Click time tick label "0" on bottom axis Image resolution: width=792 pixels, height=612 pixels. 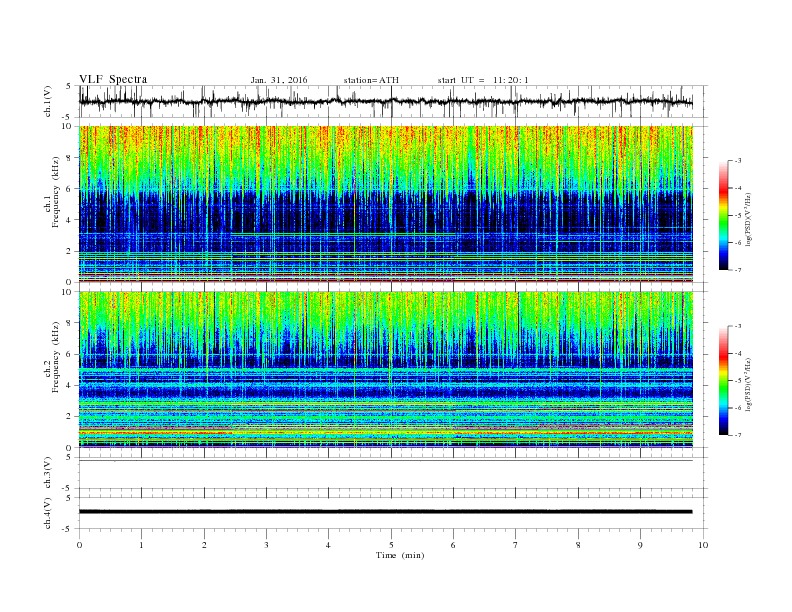click(x=79, y=545)
